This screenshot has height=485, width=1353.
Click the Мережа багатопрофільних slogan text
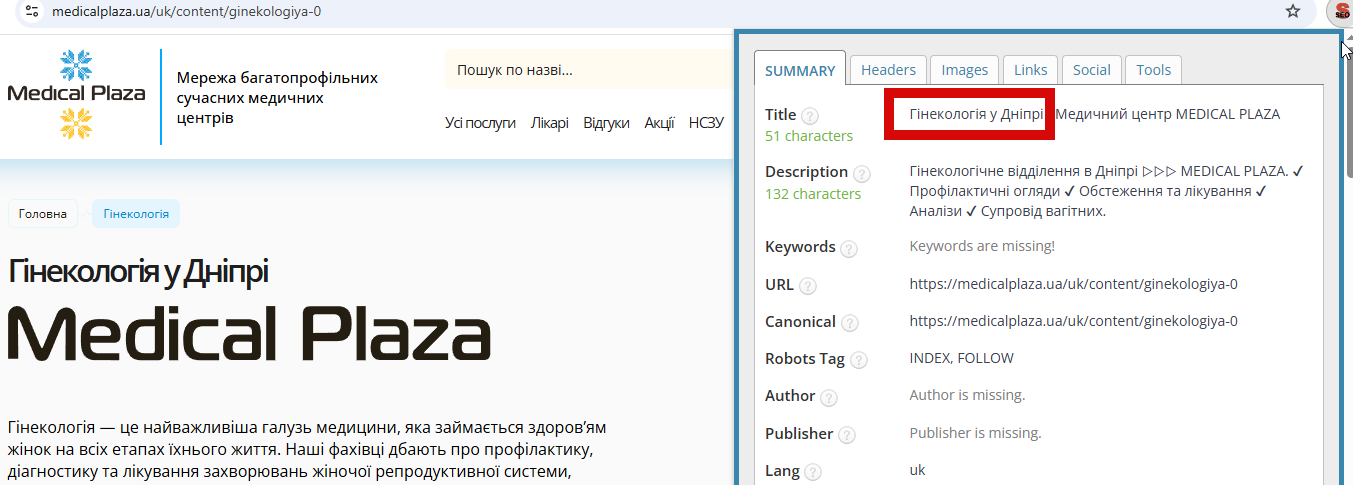277,98
